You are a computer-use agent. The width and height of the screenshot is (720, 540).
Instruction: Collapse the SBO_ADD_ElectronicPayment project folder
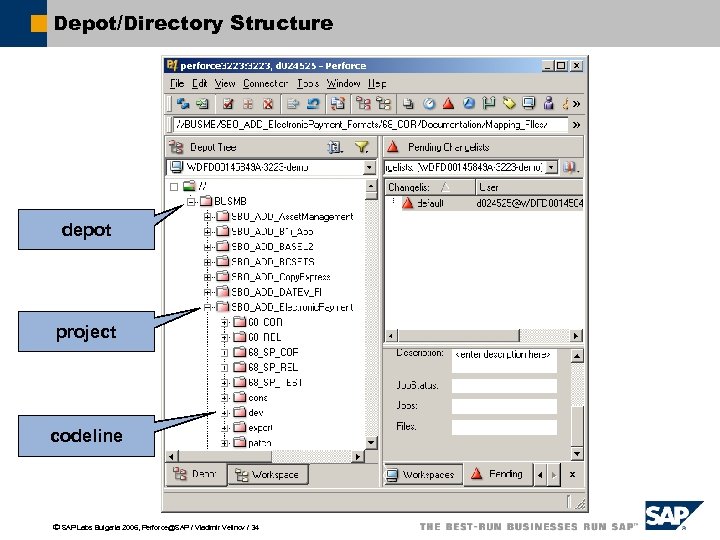[208, 307]
